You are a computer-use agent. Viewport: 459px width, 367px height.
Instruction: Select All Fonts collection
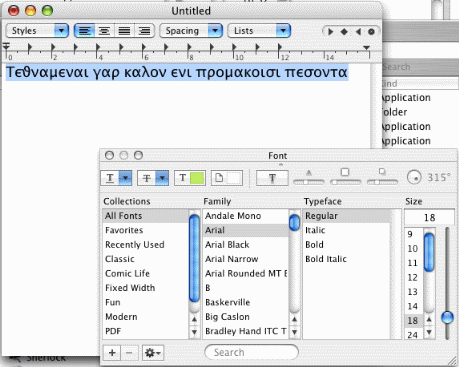coord(146,216)
